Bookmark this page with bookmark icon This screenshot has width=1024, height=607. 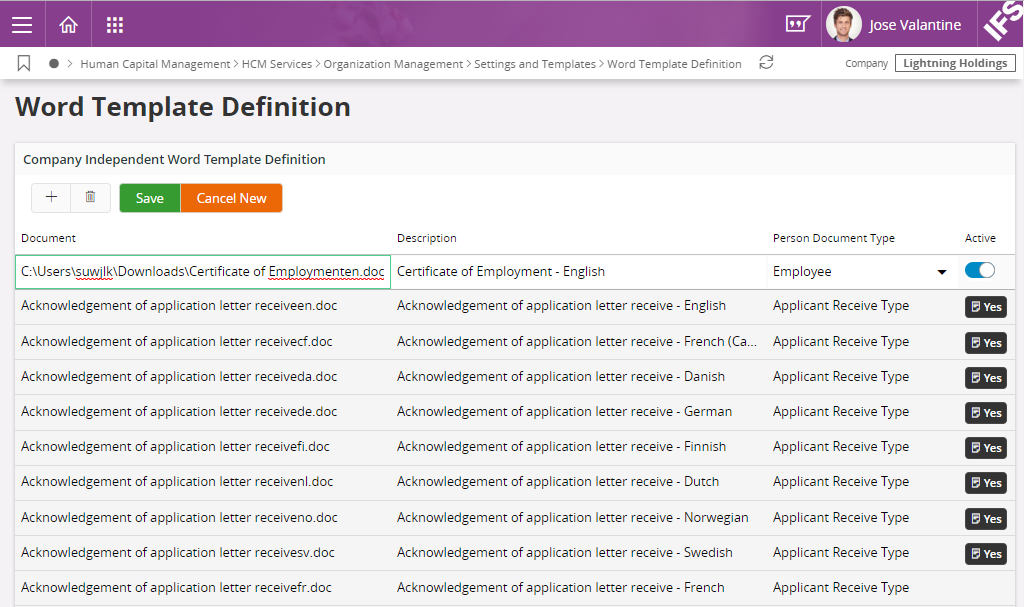click(x=24, y=63)
